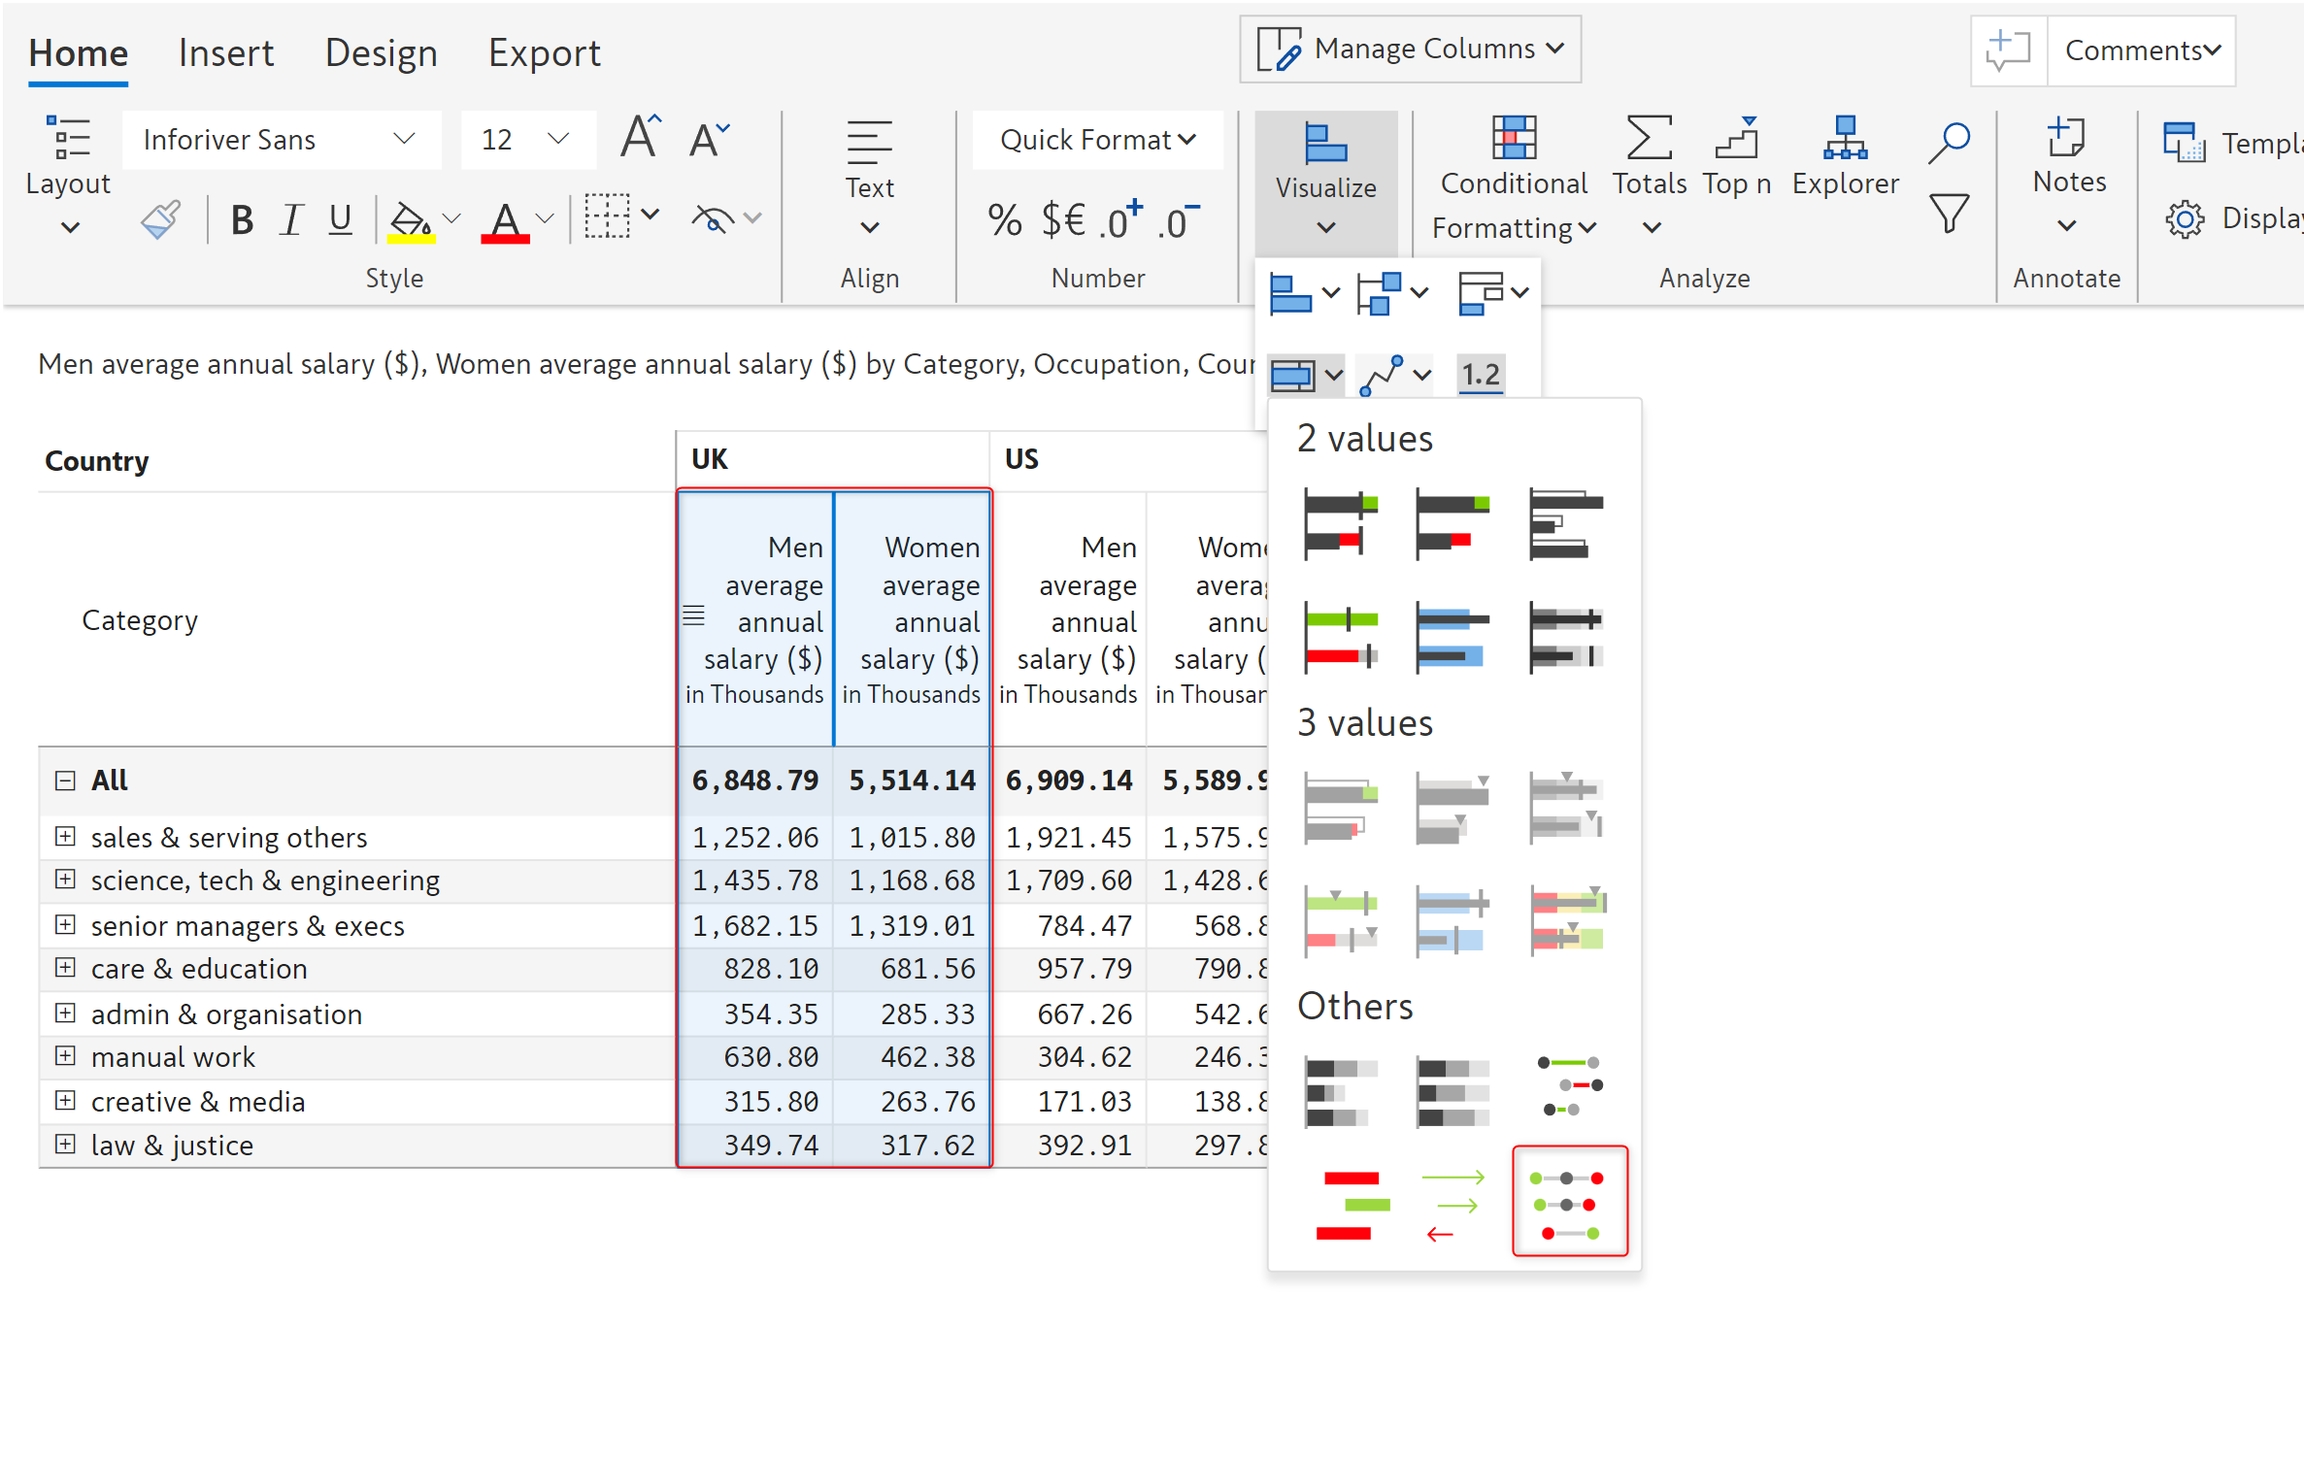Open the search magnifier tool

point(1949,142)
